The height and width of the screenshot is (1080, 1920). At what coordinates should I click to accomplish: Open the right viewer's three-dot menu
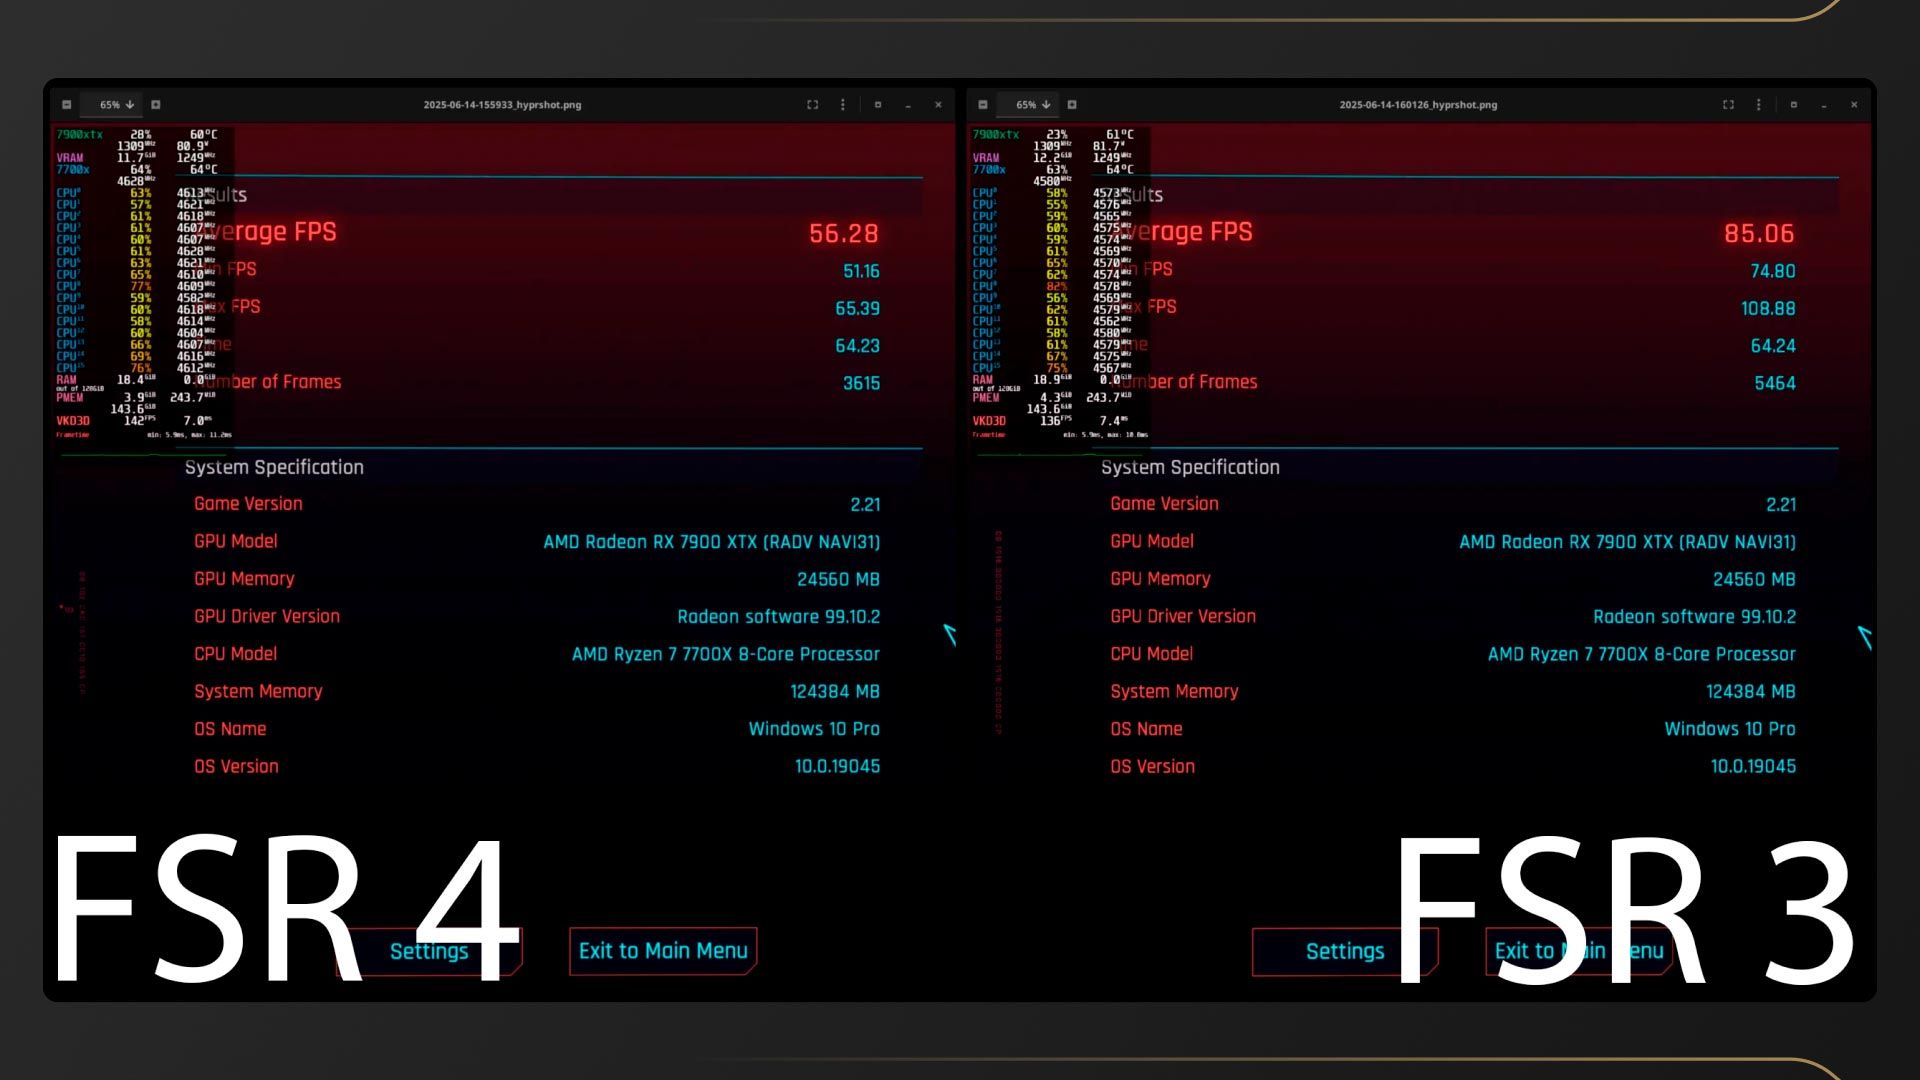click(1759, 105)
